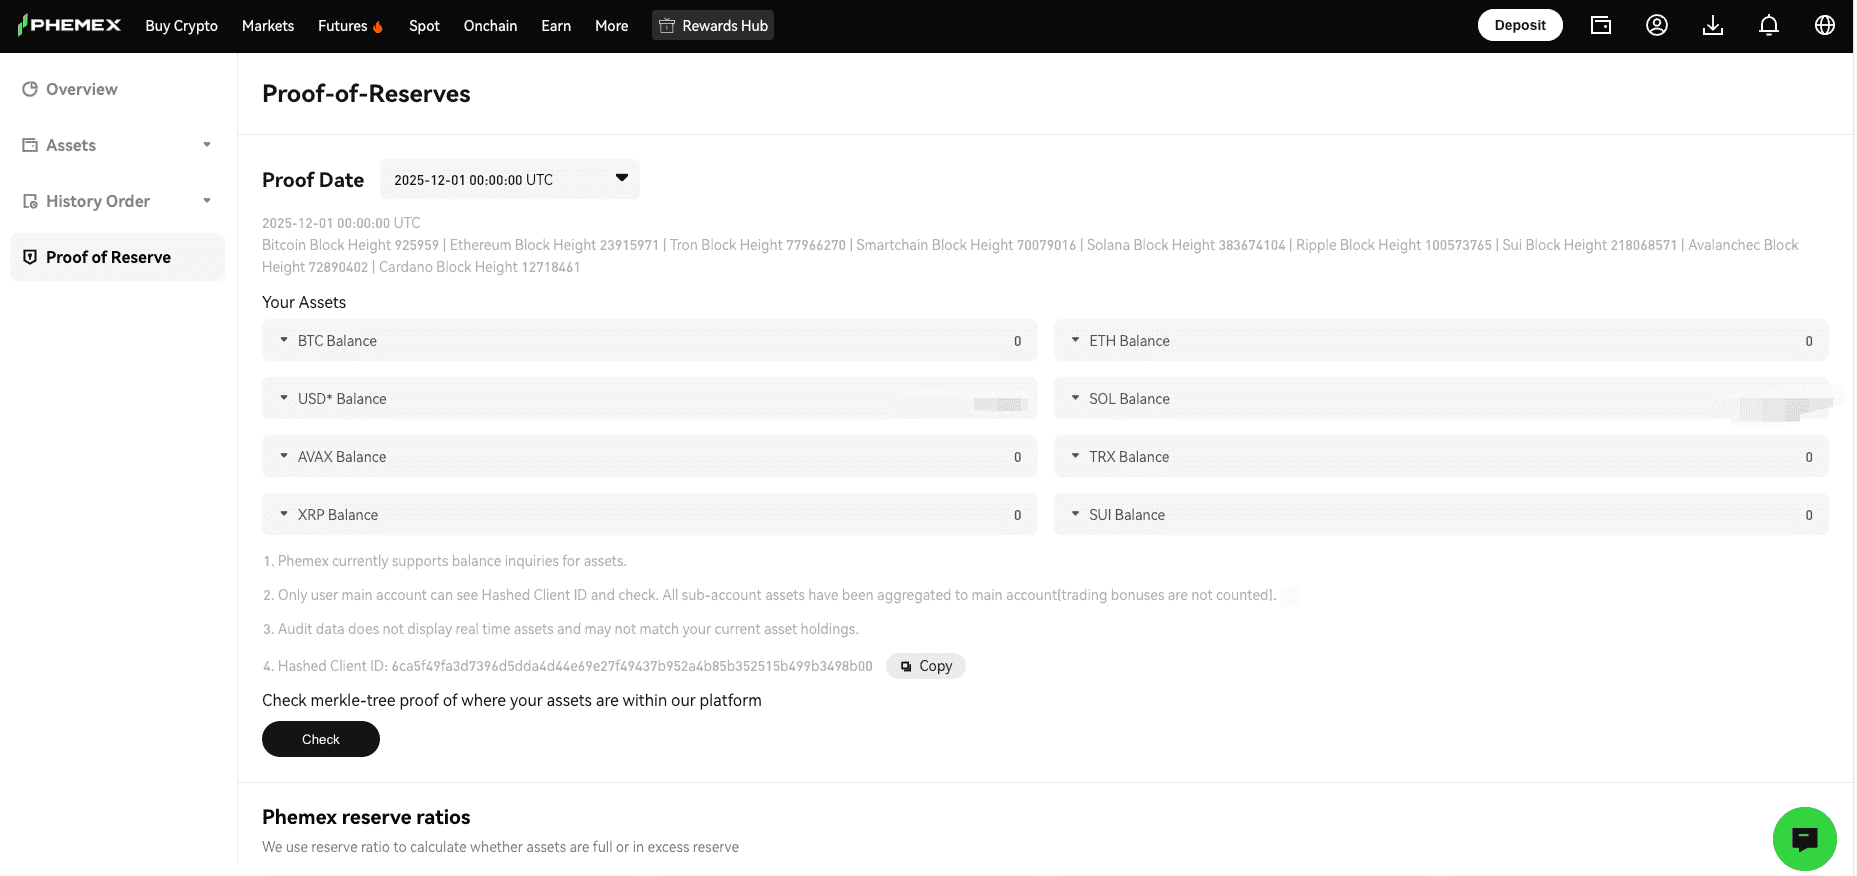The image size is (1857, 876).
Task: Expand the AVAX Balance row
Action: pos(650,456)
